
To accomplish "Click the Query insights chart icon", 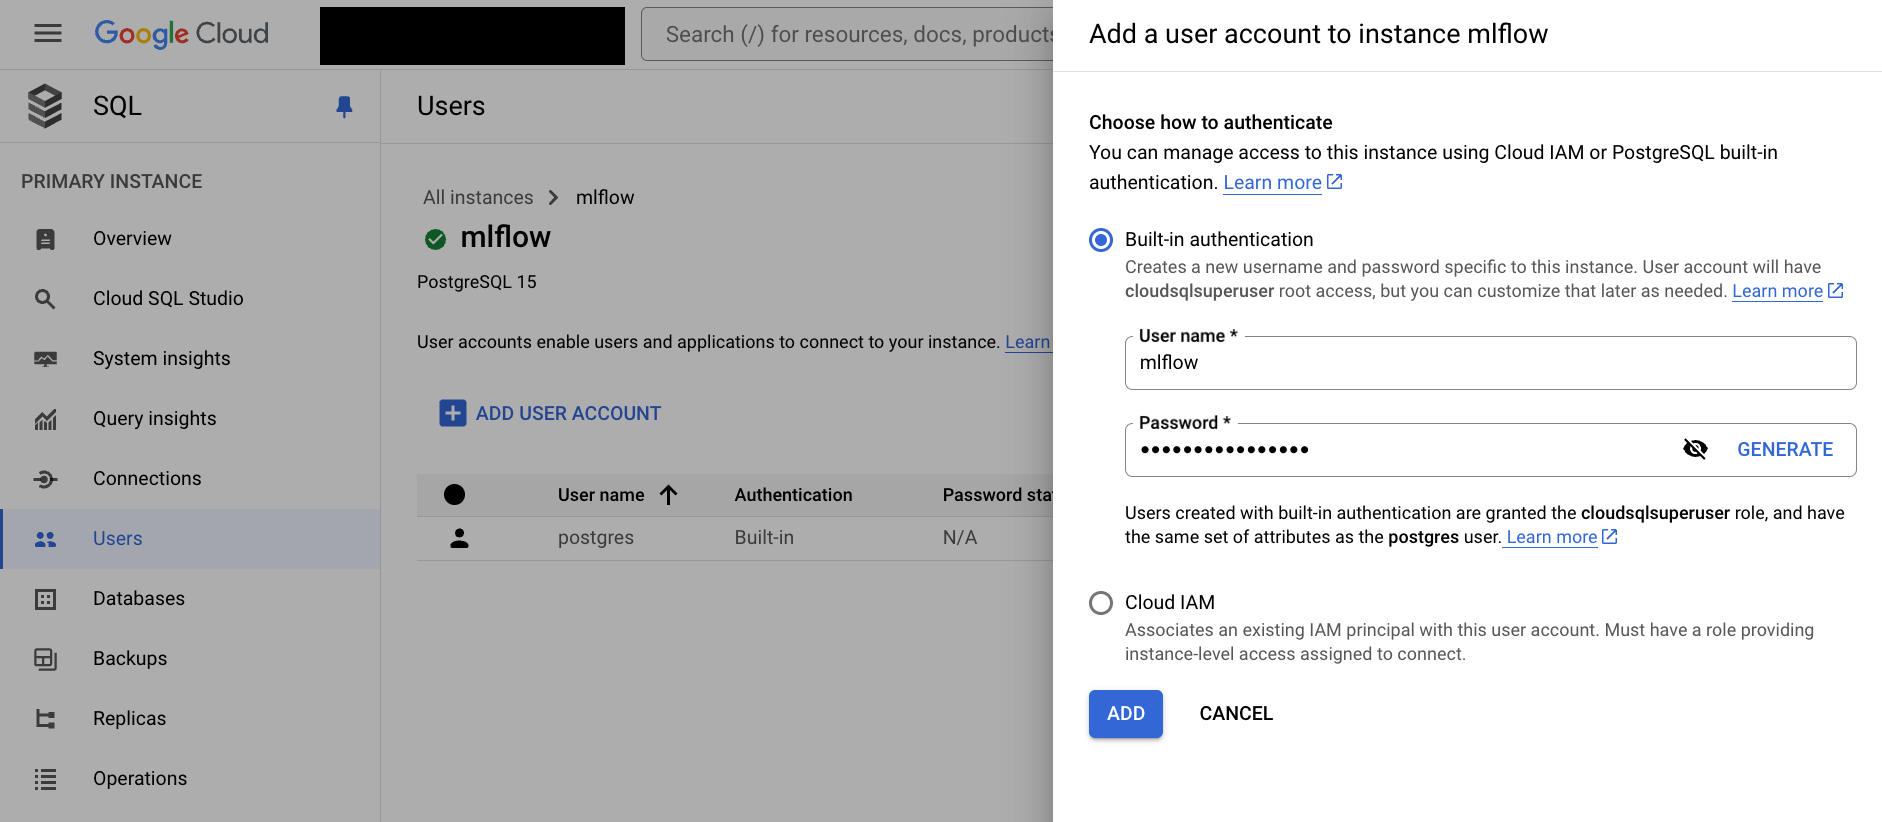I will [x=45, y=419].
